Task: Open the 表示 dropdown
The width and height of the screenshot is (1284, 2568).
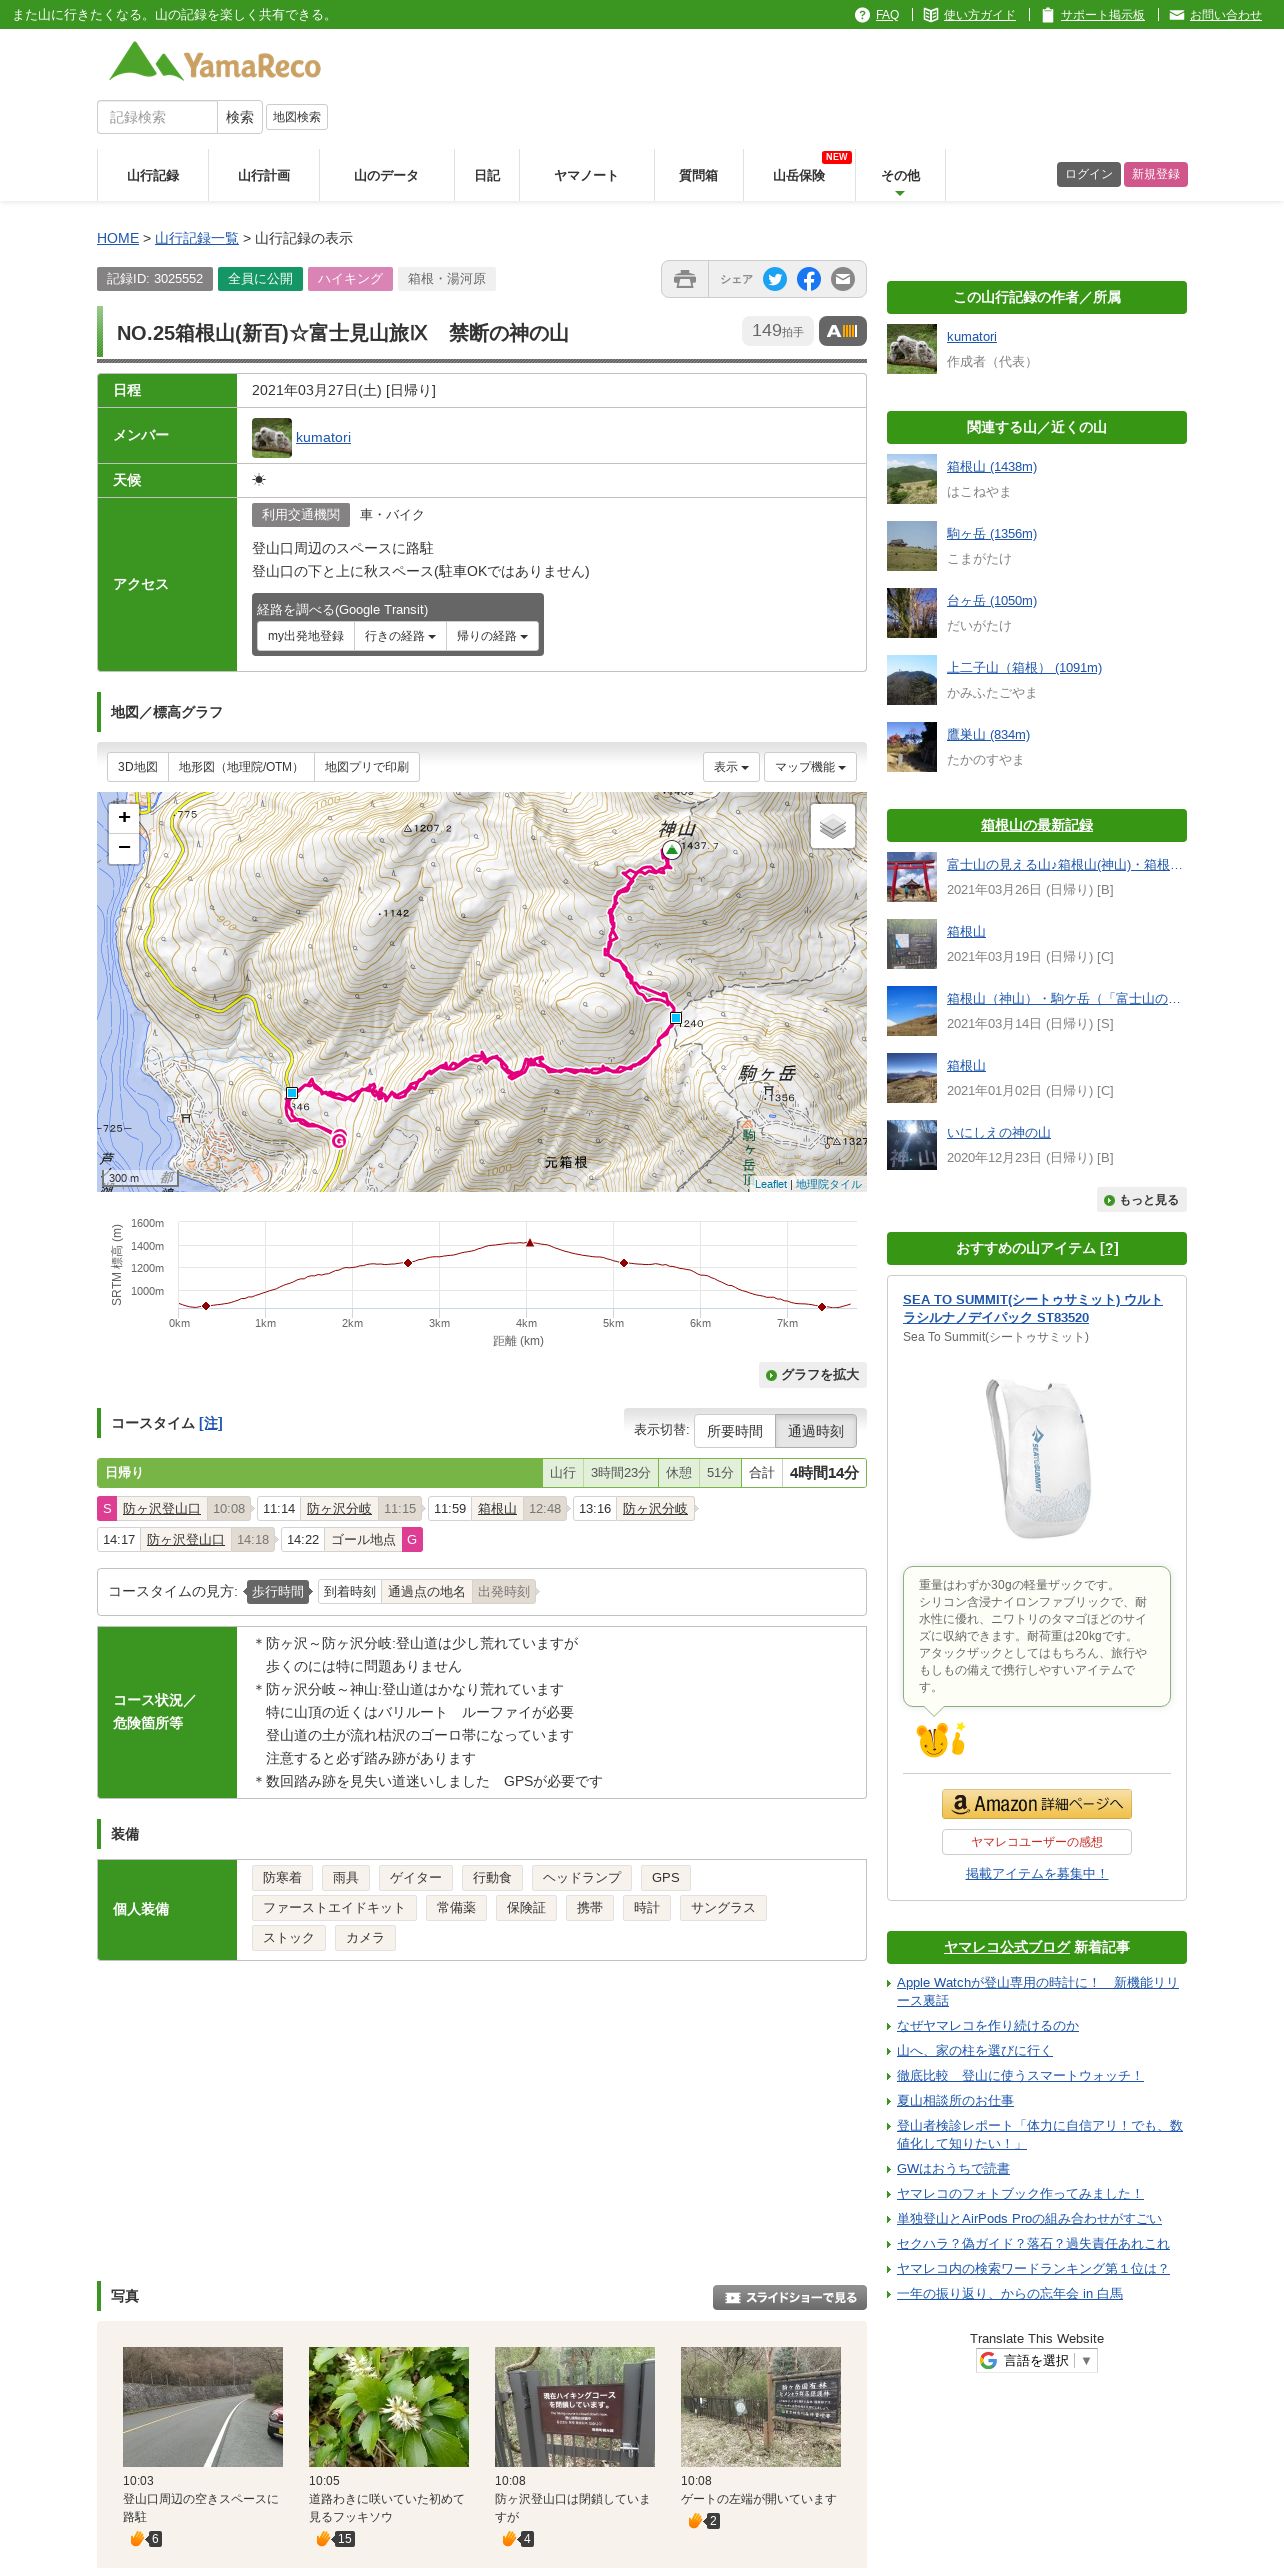Action: click(x=731, y=767)
